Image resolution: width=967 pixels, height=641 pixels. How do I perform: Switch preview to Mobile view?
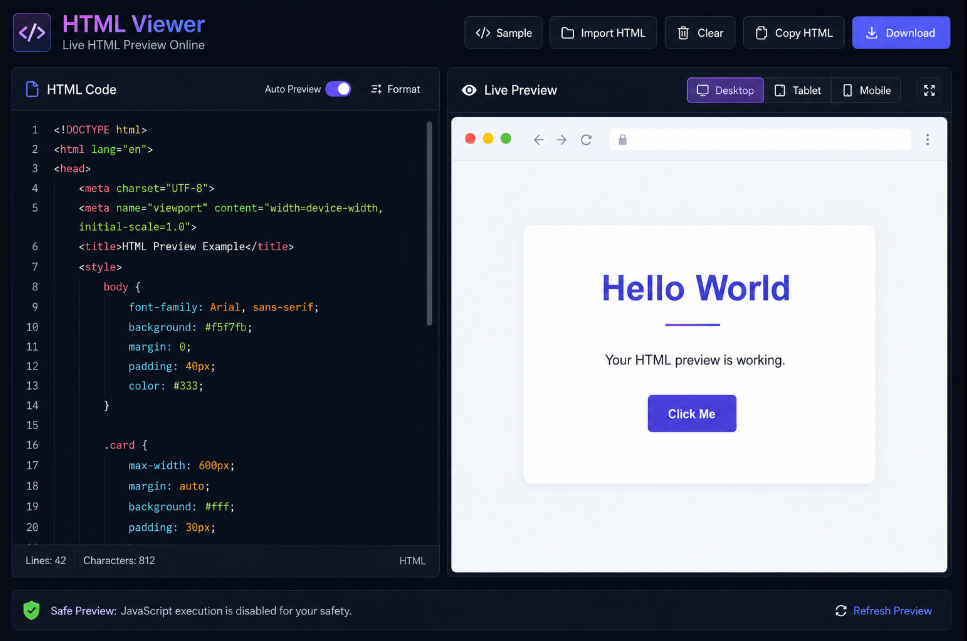(x=866, y=90)
